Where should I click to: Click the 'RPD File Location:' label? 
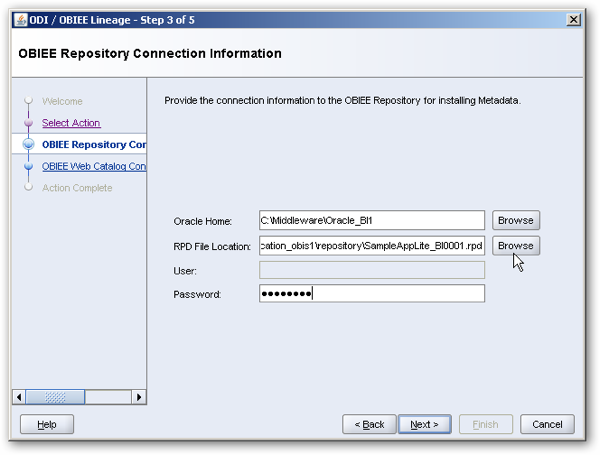[x=212, y=246]
